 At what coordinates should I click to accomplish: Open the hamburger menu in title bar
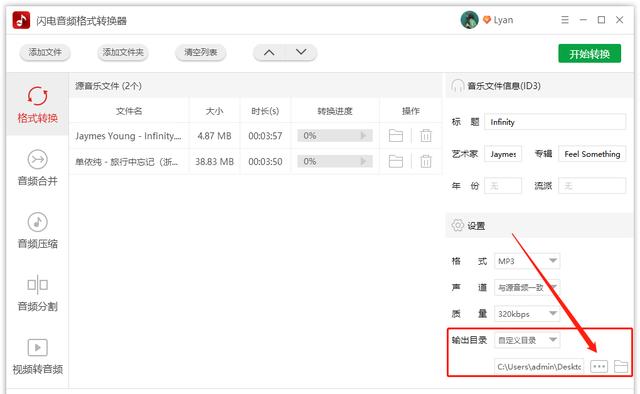(x=565, y=20)
